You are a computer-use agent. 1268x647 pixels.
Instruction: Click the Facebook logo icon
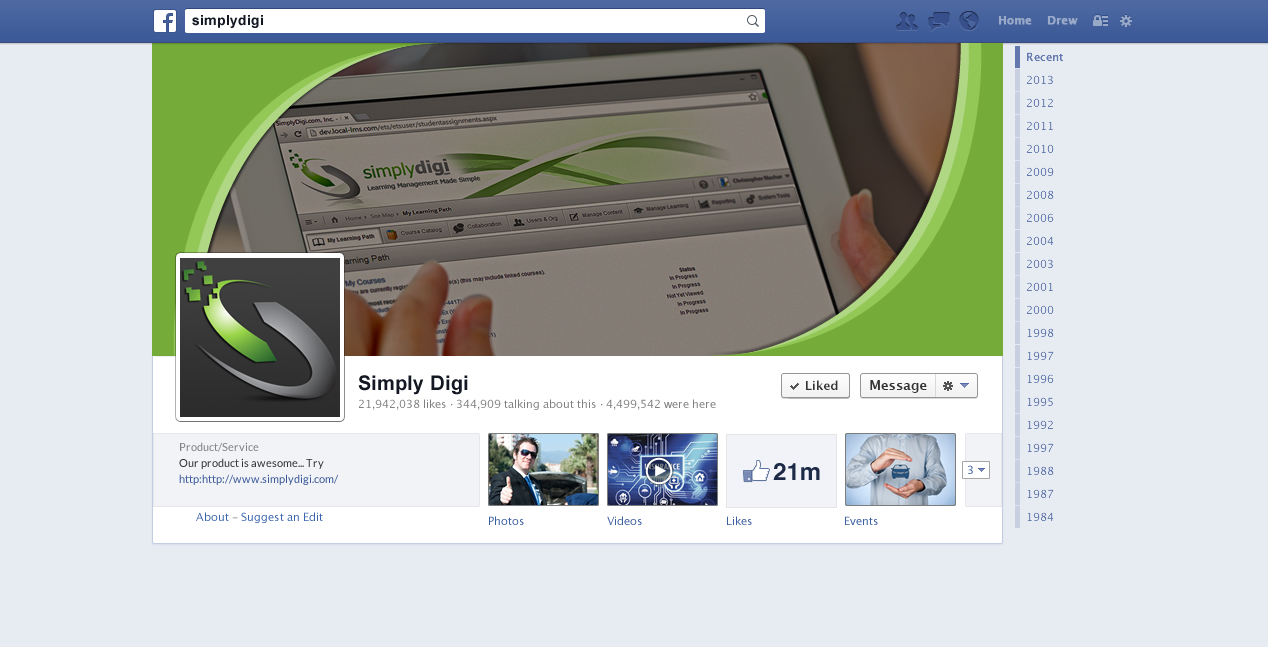click(165, 21)
